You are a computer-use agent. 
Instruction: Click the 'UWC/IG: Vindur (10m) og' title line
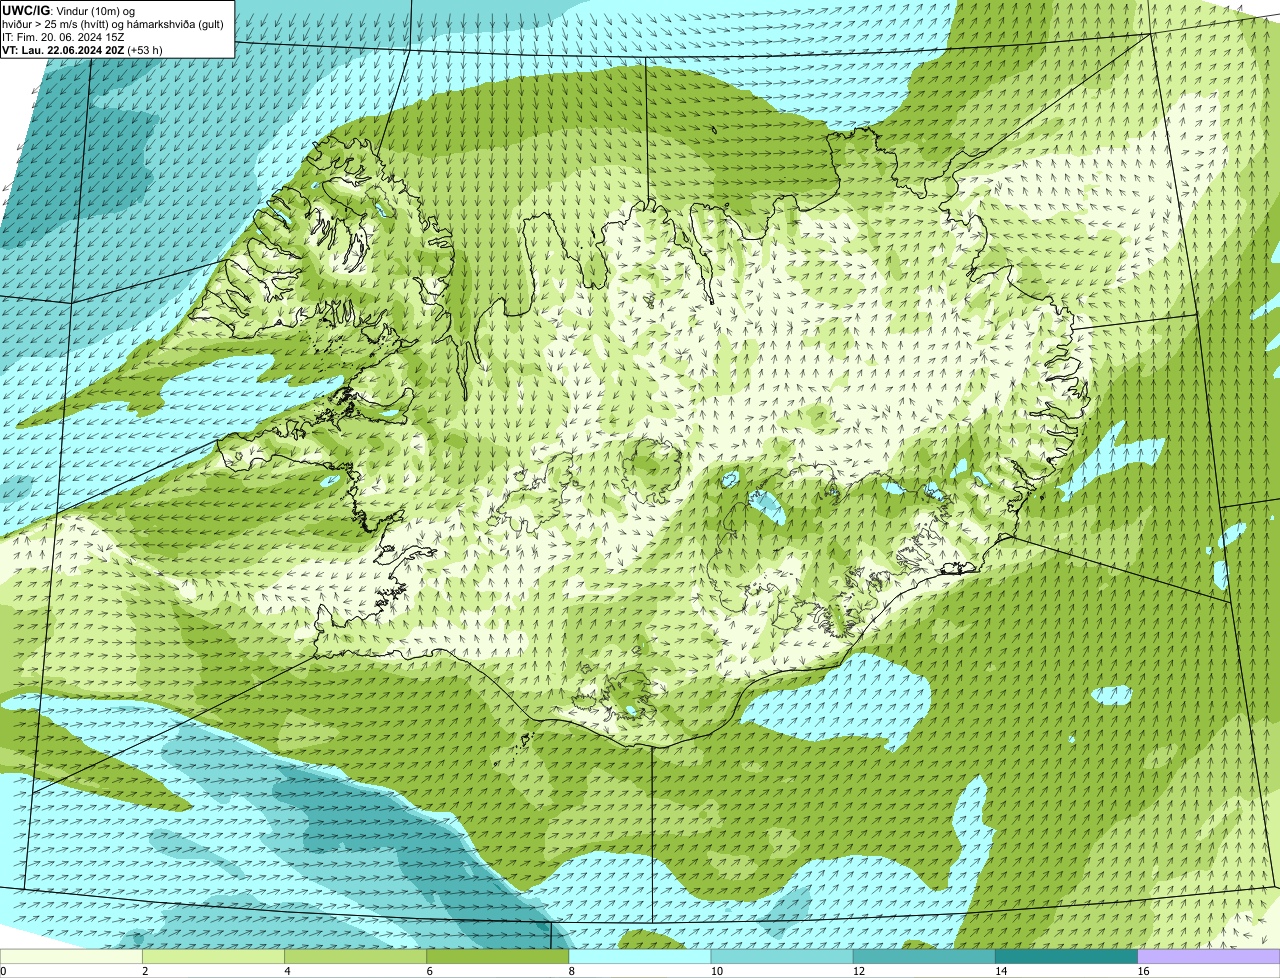click(x=68, y=10)
